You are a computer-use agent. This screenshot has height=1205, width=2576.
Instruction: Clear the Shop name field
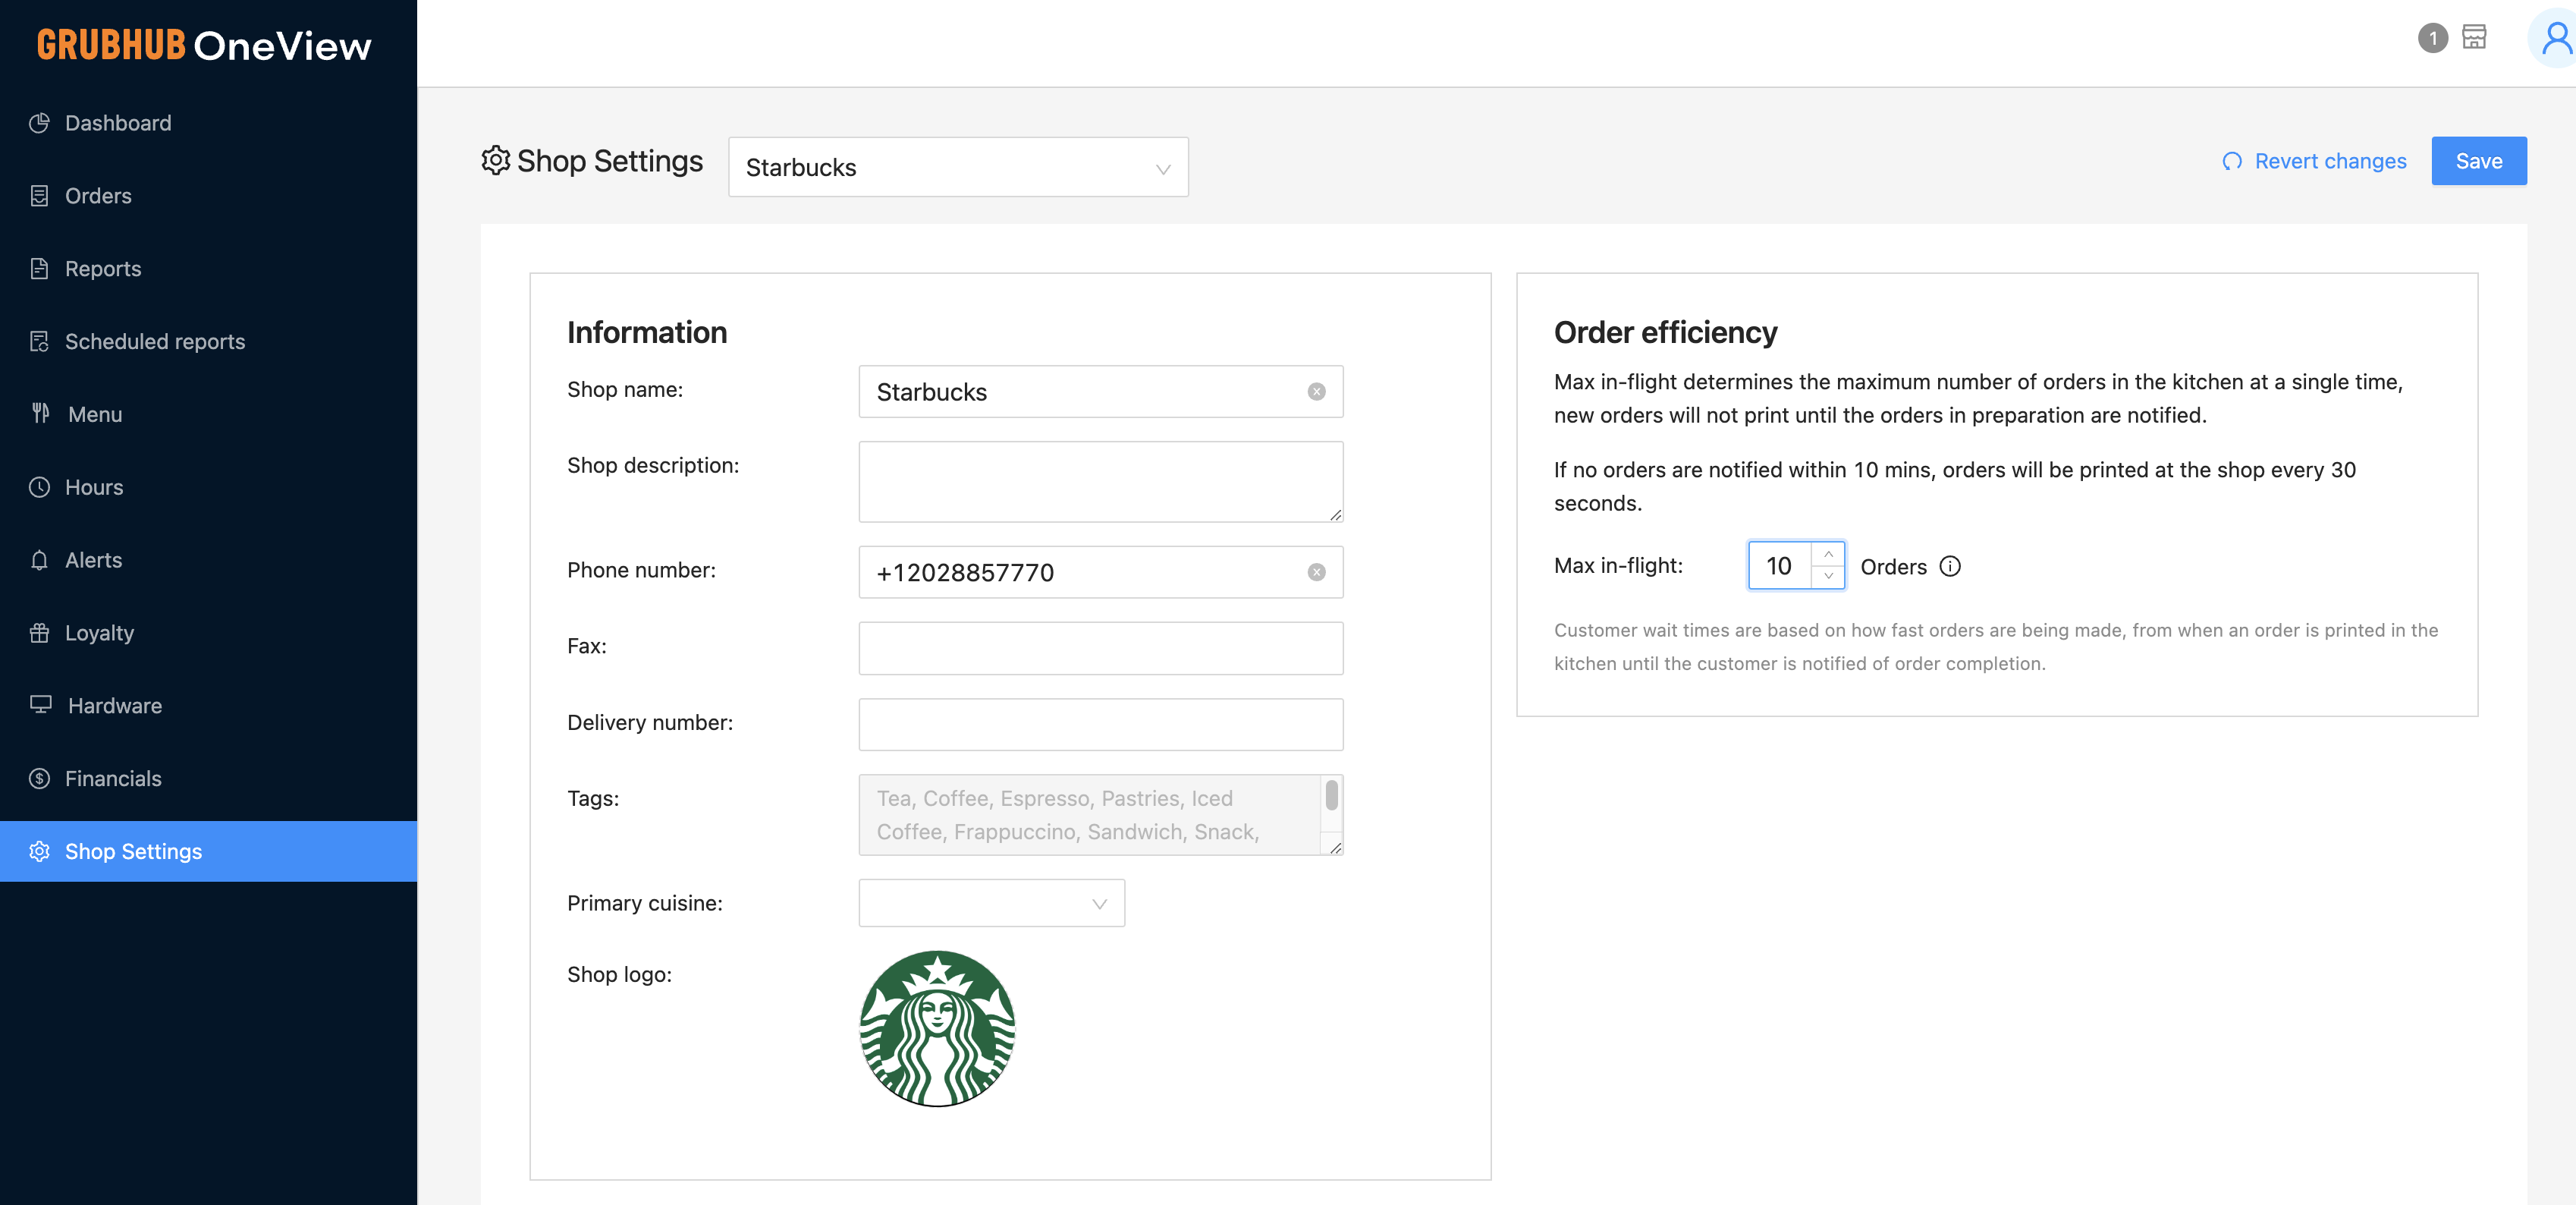[x=1316, y=392]
